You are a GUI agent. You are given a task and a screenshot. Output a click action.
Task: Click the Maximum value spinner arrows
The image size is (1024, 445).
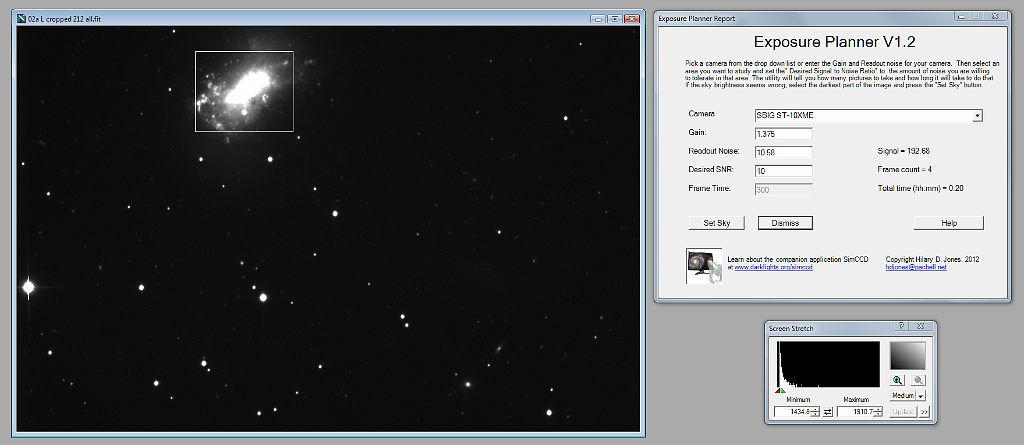click(x=878, y=412)
